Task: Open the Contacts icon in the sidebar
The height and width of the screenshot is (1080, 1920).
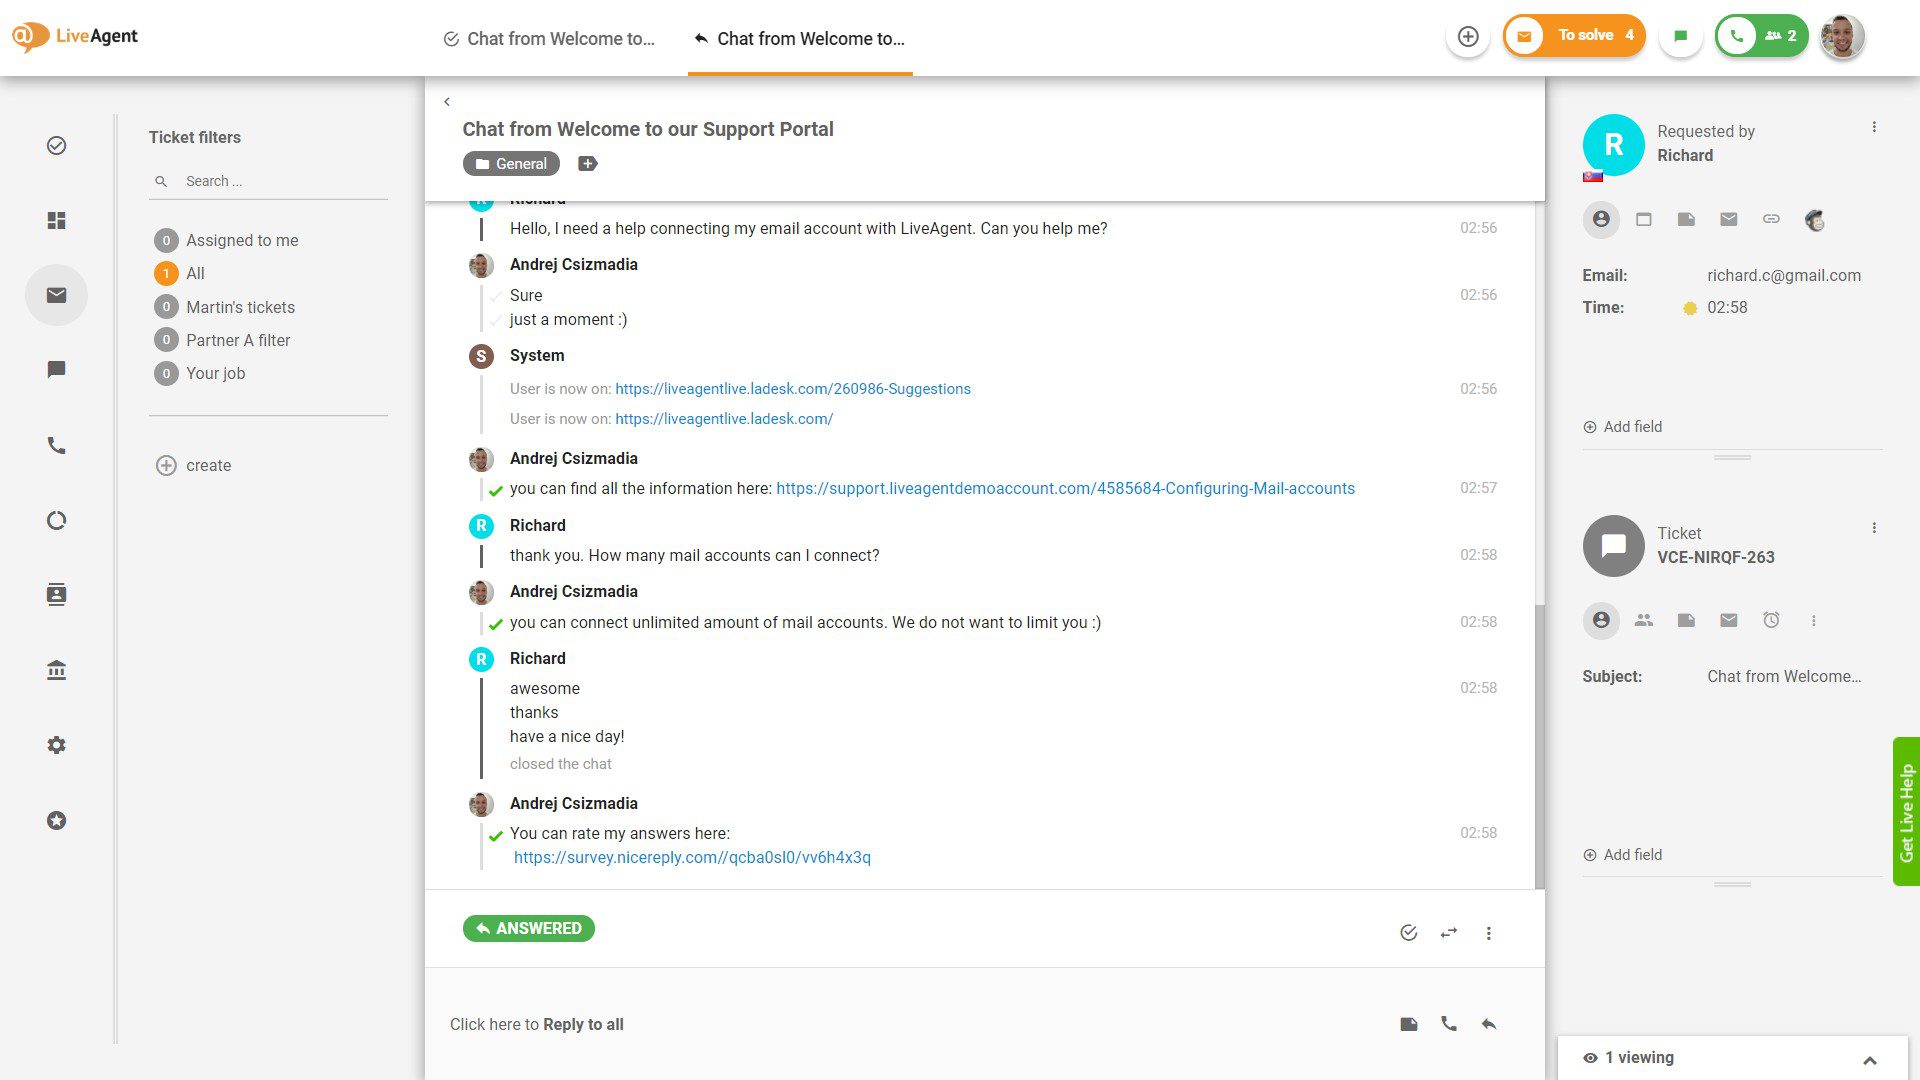Action: [x=56, y=594]
